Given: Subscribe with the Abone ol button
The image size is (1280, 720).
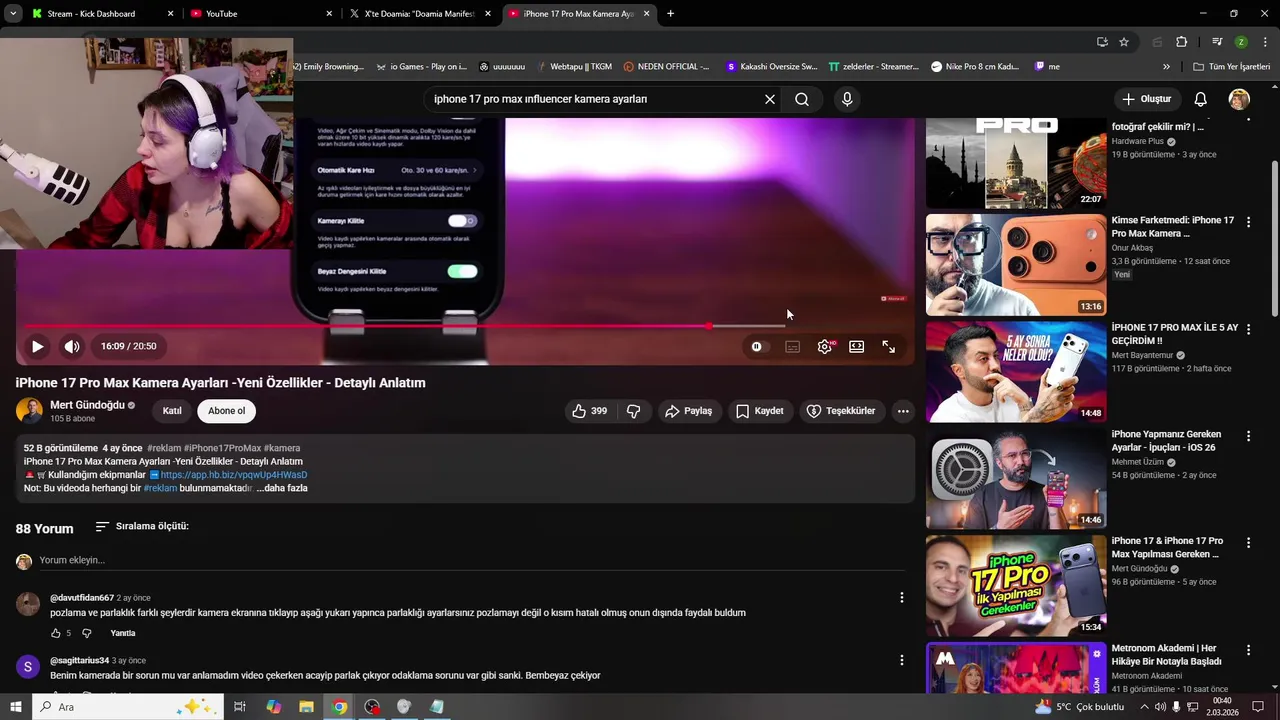Looking at the screenshot, I should click(x=226, y=411).
